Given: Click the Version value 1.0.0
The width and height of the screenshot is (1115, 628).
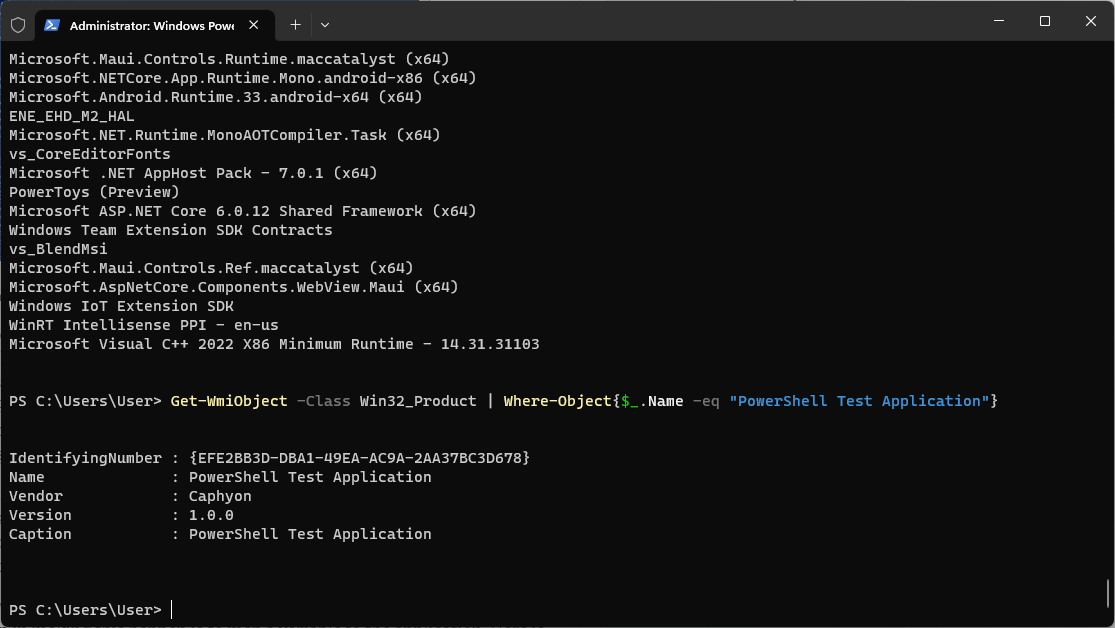Looking at the screenshot, I should pyautogui.click(x=211, y=515).
